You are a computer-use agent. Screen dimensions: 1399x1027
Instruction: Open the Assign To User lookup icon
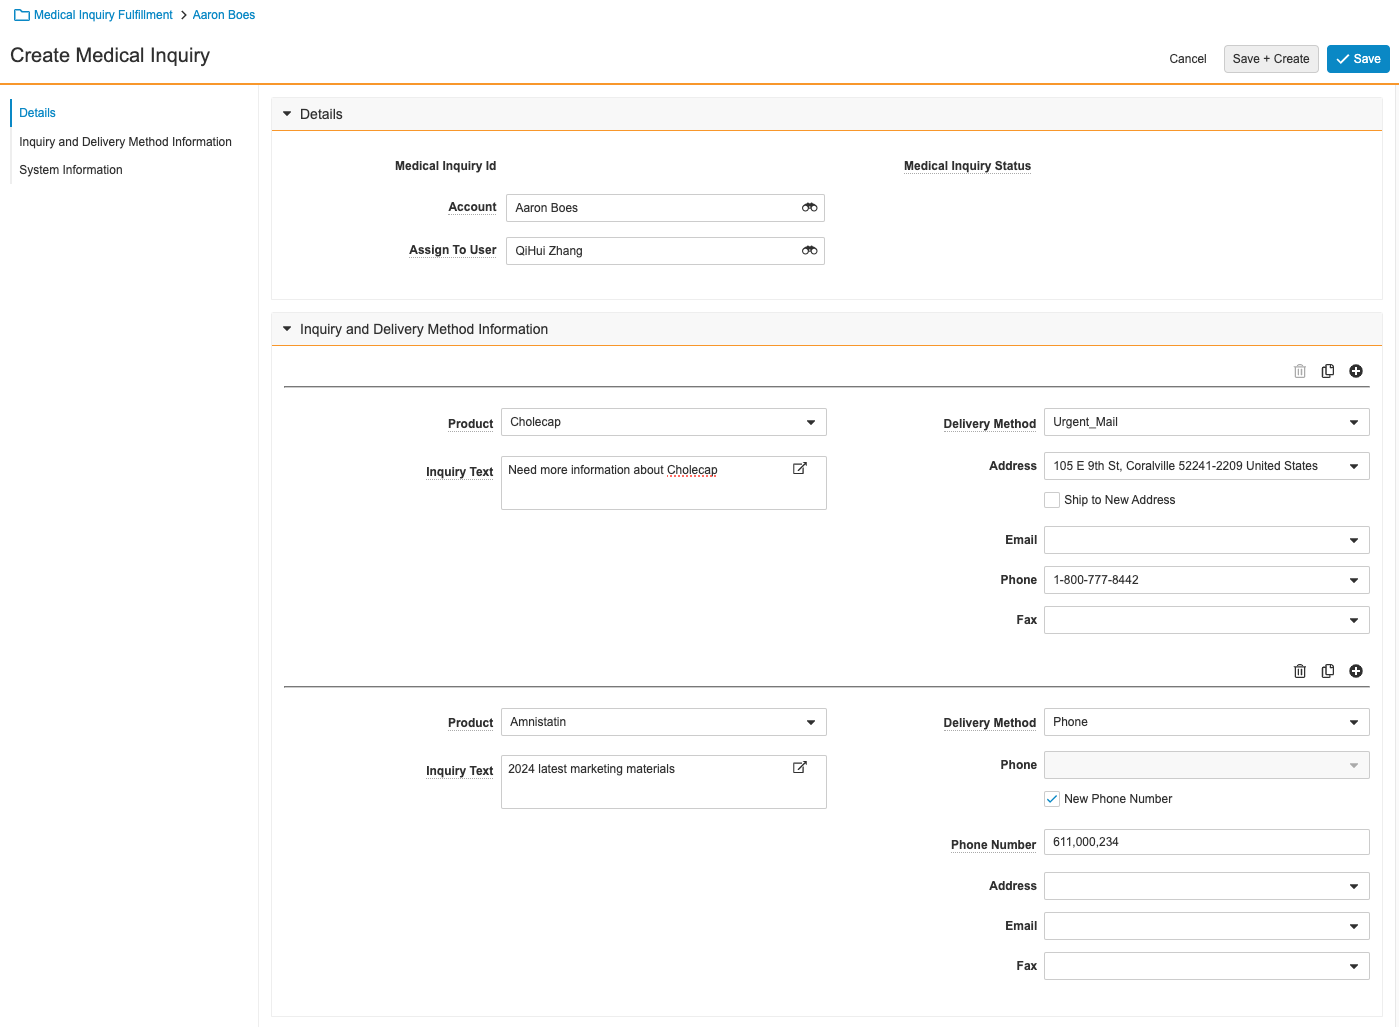[809, 251]
